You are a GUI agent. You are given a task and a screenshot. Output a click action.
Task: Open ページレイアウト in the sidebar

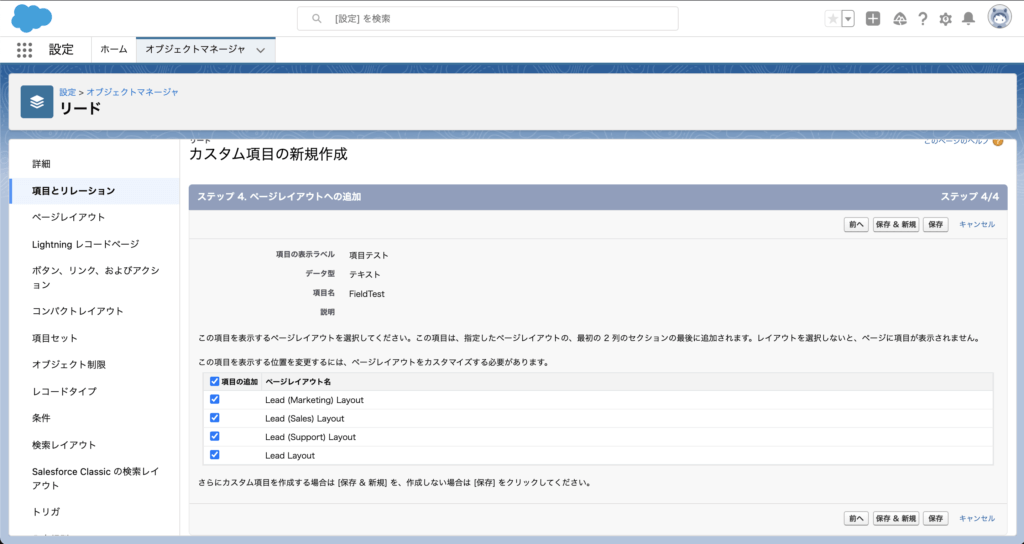69,217
